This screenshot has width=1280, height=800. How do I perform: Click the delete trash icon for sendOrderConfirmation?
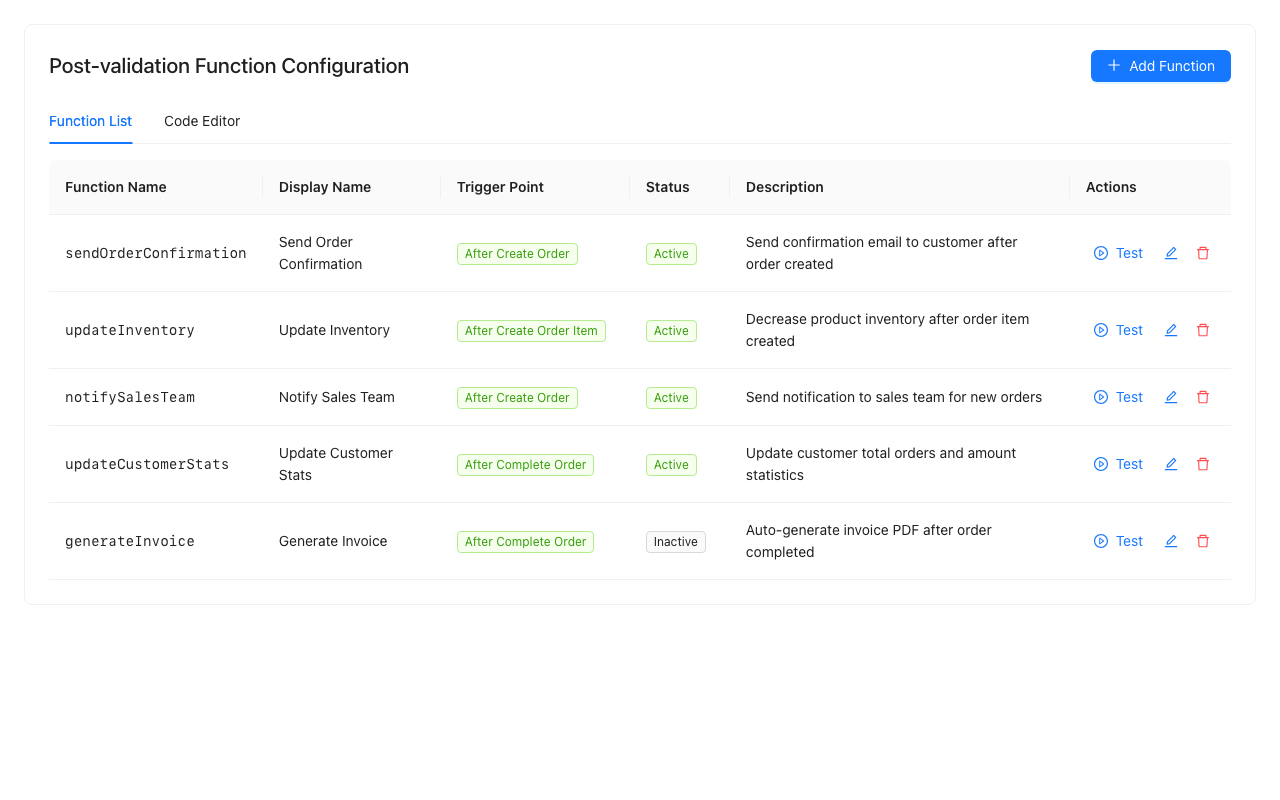[1203, 253]
